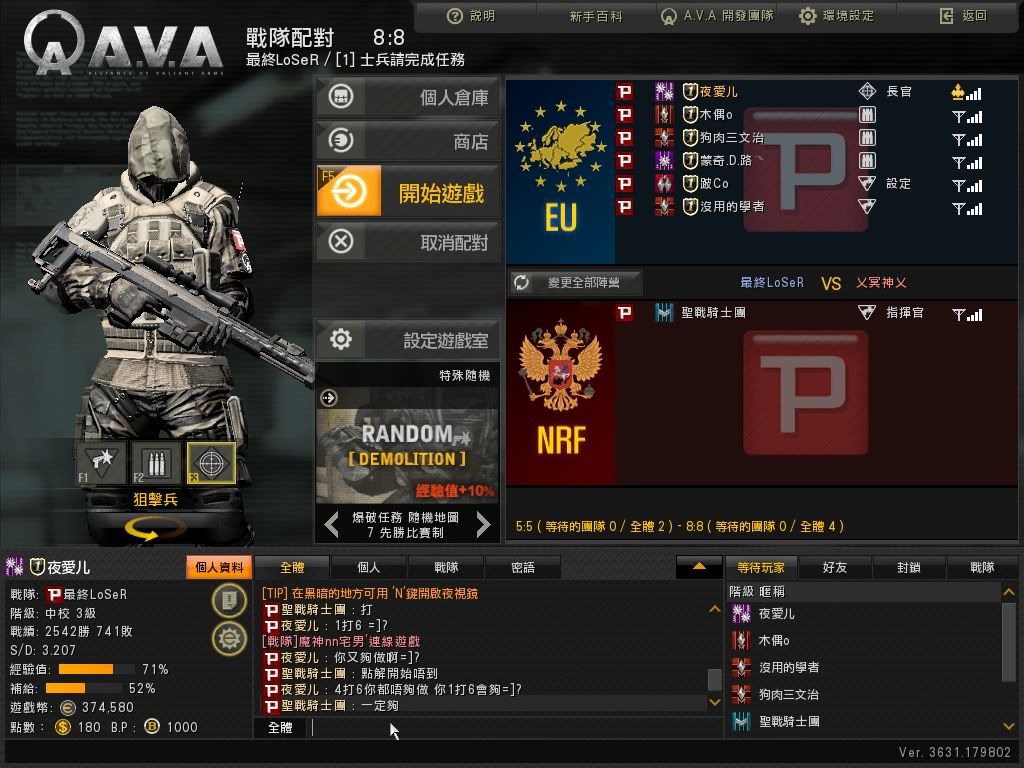Click the chat message input field
This screenshot has width=1024, height=768.
tap(514, 728)
